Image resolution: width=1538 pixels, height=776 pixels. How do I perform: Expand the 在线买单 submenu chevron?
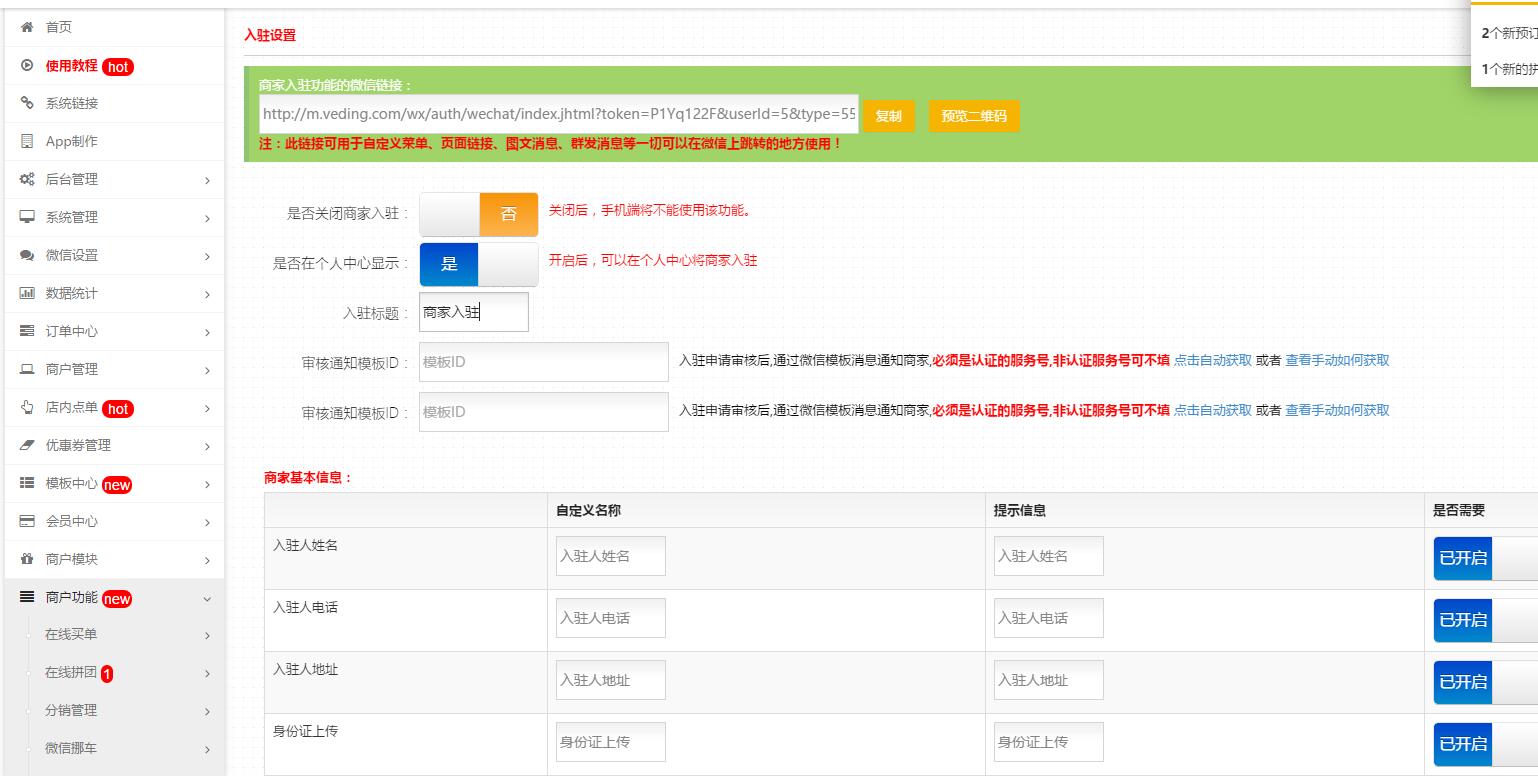(207, 636)
